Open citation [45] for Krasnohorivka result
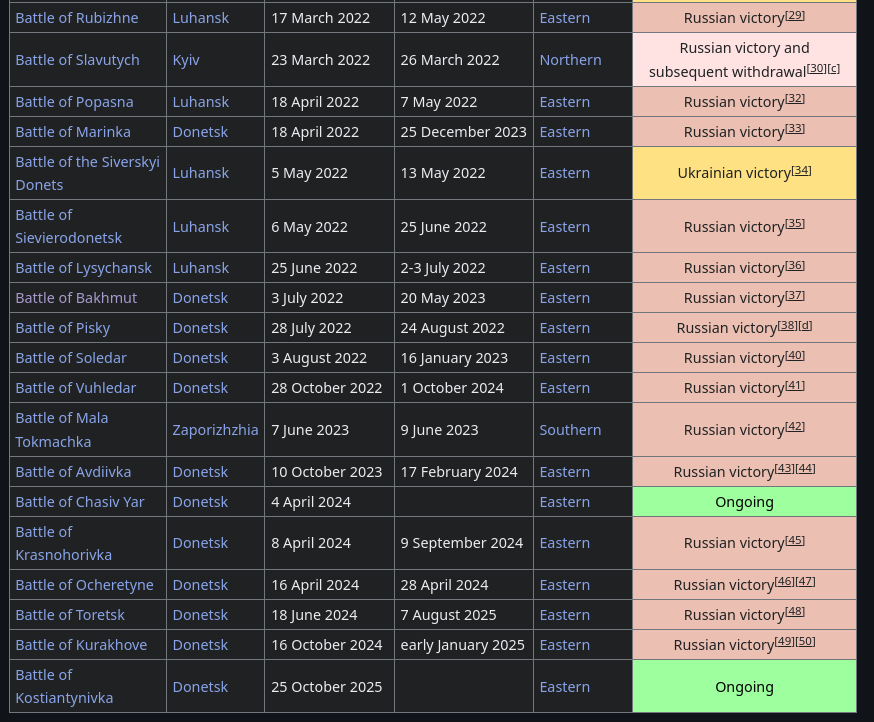Screen dimensions: 874x722 coord(795,540)
